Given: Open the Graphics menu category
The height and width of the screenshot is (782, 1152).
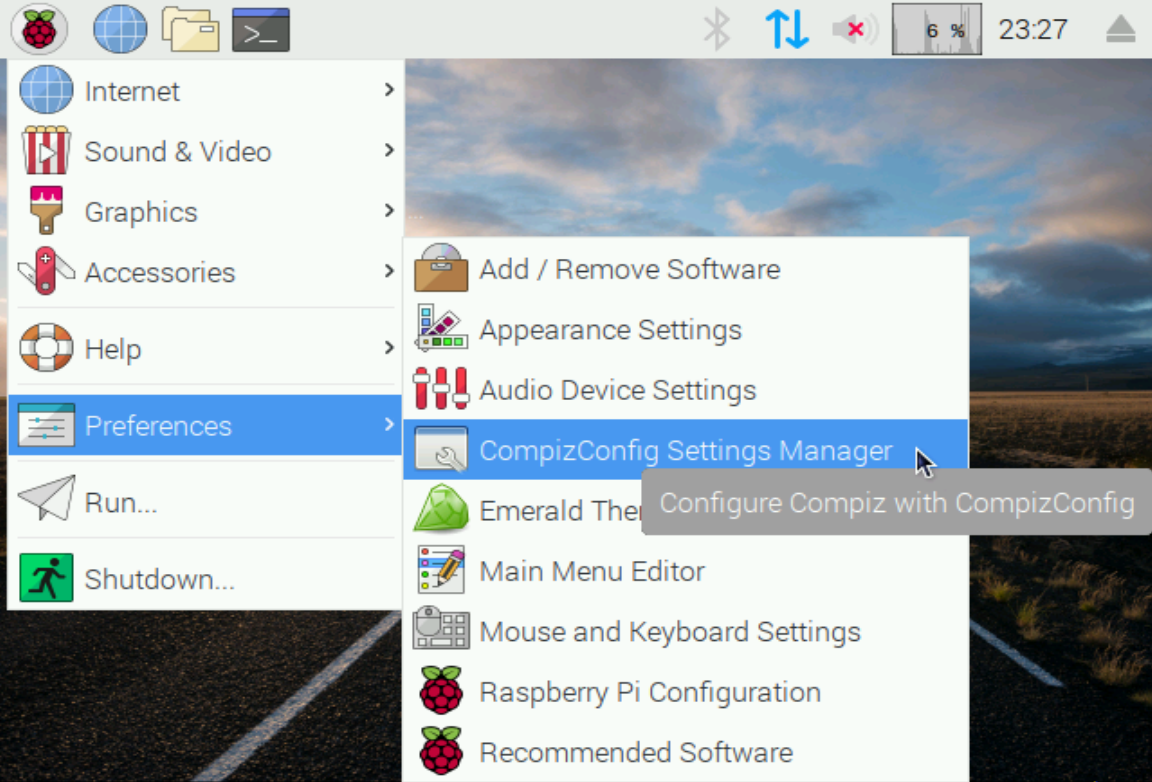Looking at the screenshot, I should [205, 211].
